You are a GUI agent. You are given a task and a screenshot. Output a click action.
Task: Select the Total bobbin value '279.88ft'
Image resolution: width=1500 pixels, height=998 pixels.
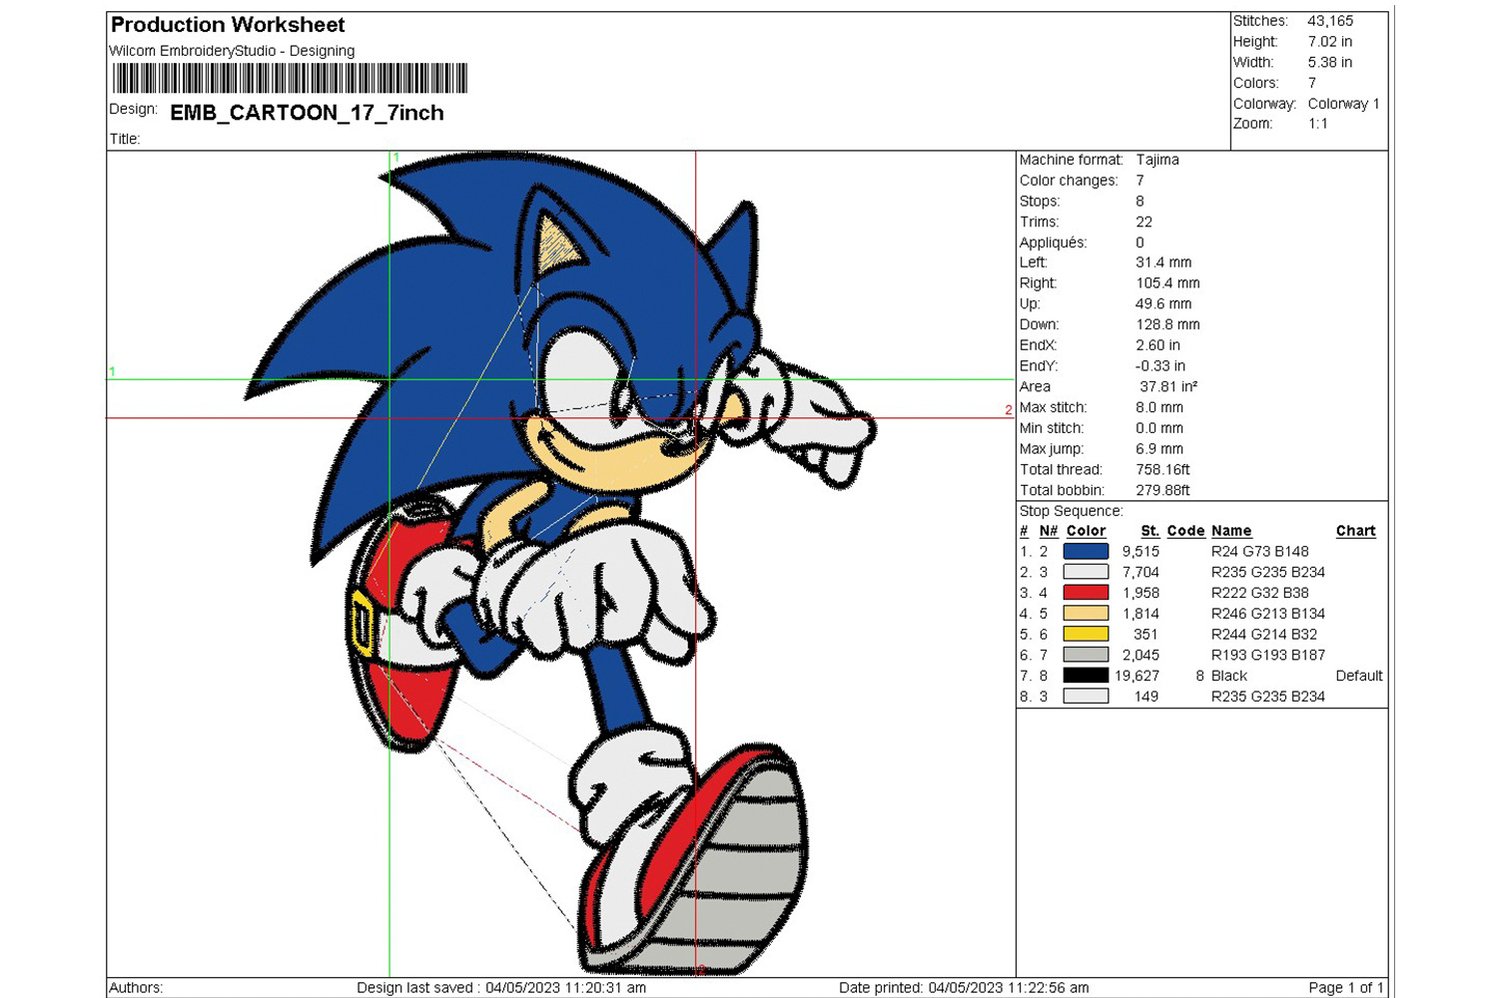click(1163, 490)
